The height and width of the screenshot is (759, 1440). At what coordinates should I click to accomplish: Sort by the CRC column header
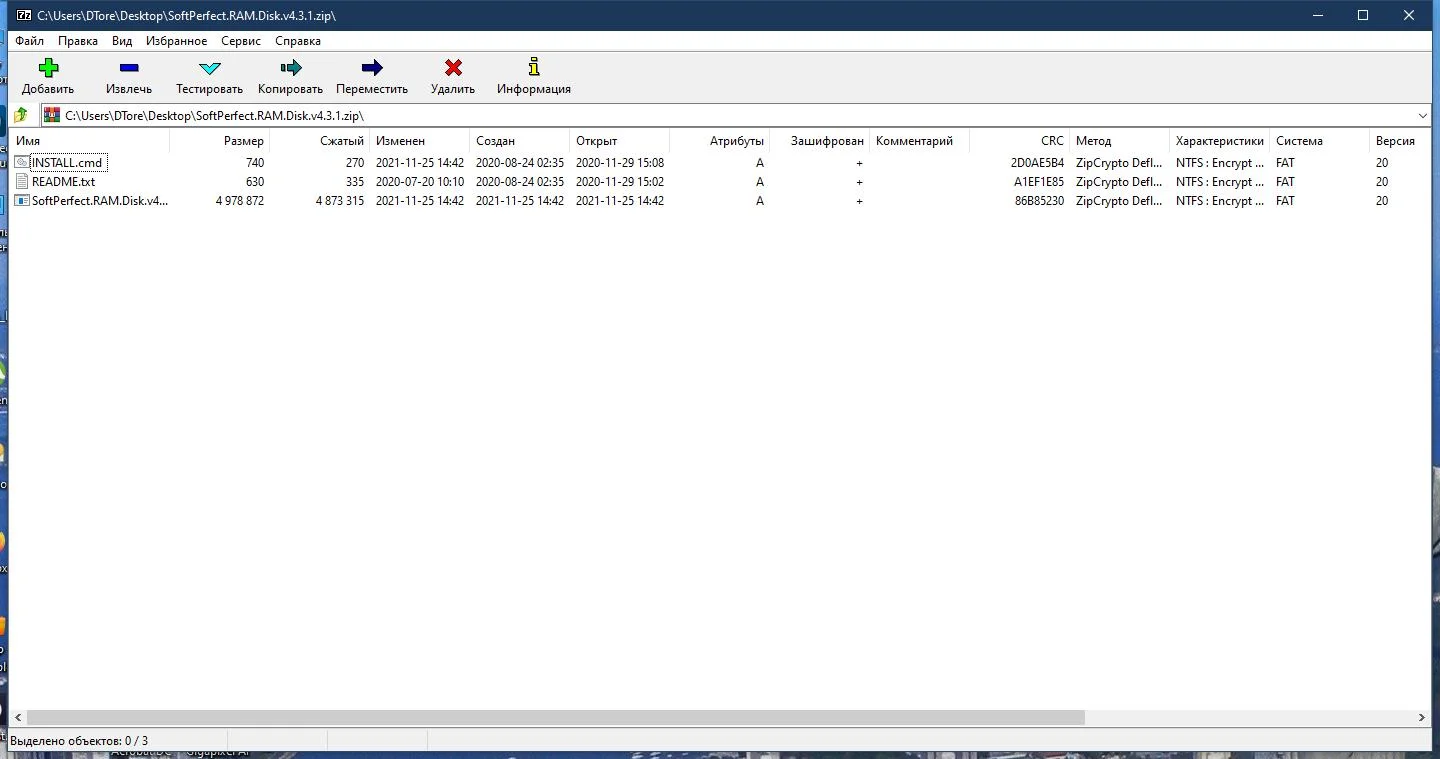click(x=1019, y=141)
